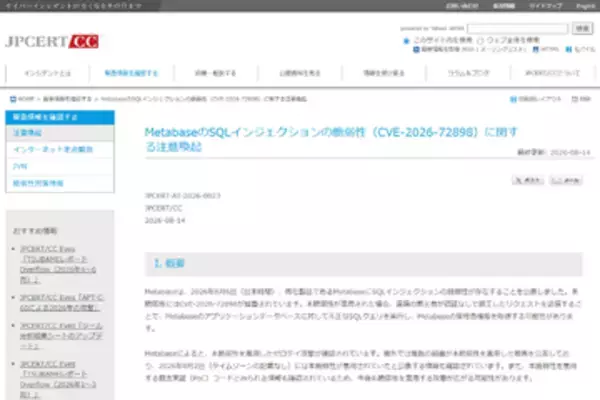Open the About JPCERT/CC navigation tab

[x=553, y=73]
